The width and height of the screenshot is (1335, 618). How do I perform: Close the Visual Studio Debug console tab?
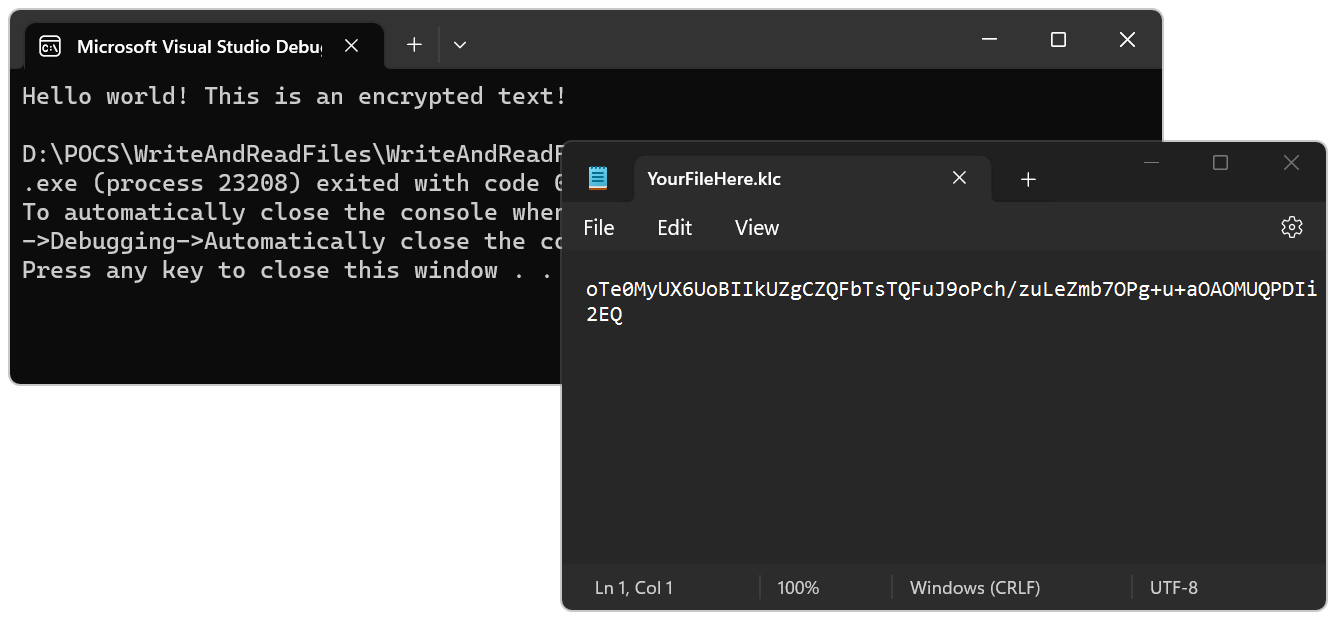(x=351, y=45)
